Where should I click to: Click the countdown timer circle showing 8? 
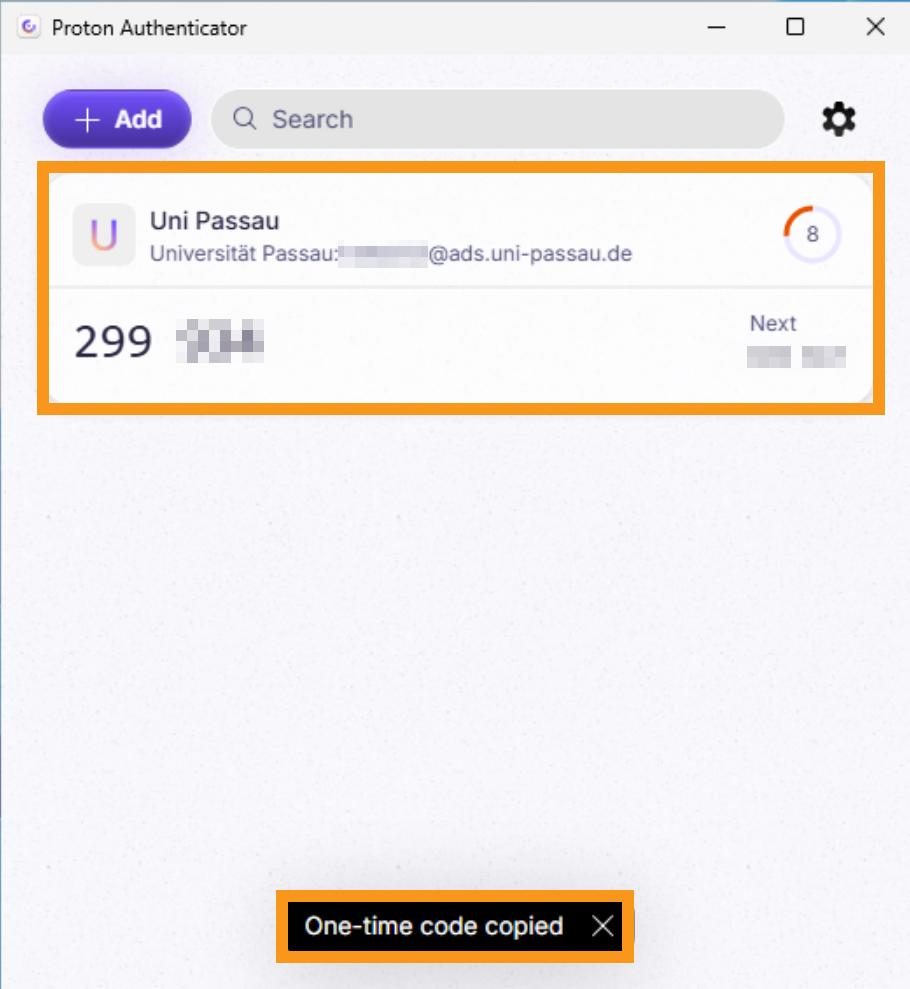(812, 234)
